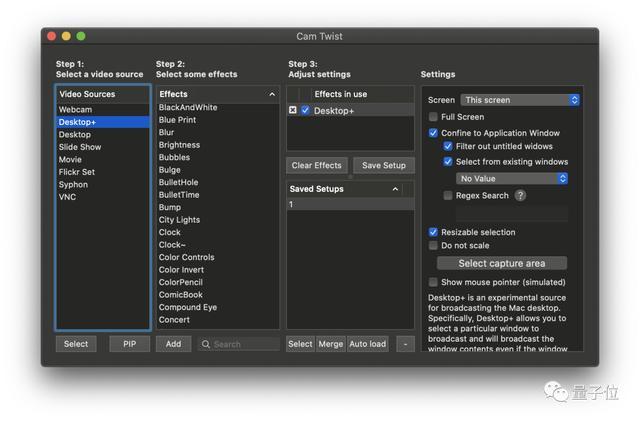This screenshot has width=640, height=421.
Task: Click the effects Search field
Action: (239, 344)
